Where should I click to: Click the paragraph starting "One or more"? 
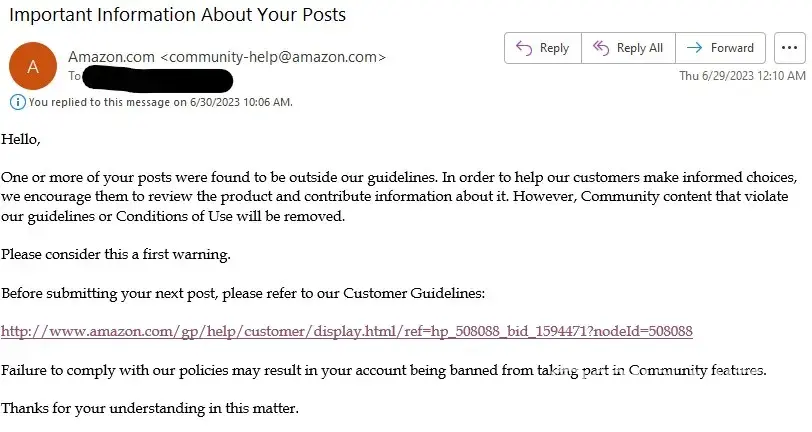(399, 196)
